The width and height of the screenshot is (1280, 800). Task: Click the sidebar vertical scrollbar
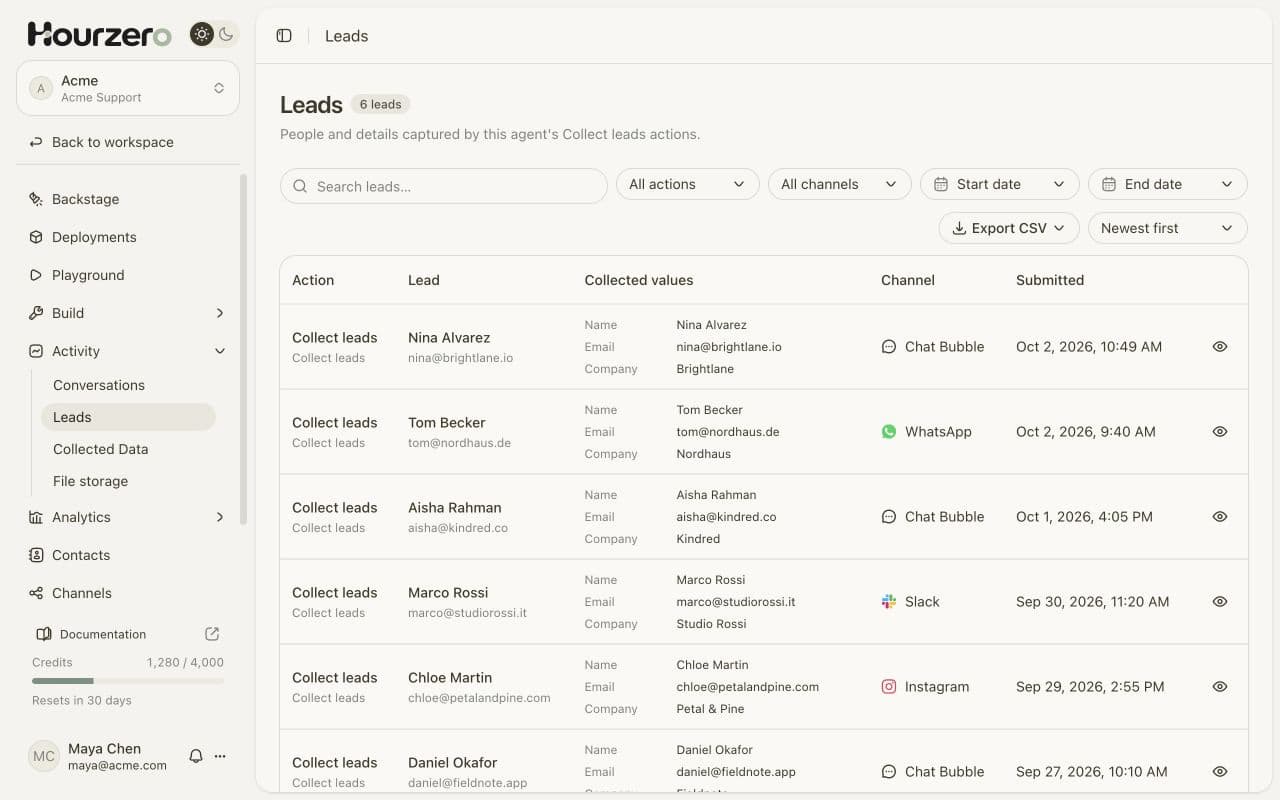point(243,350)
